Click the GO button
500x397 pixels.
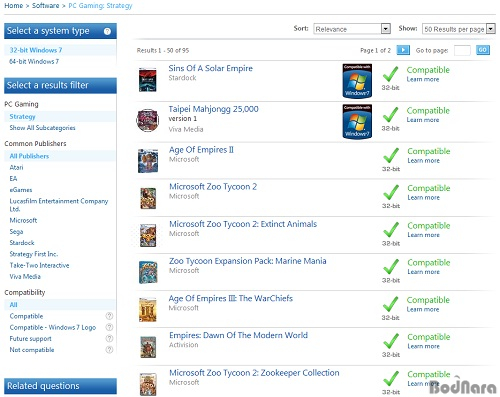[483, 50]
